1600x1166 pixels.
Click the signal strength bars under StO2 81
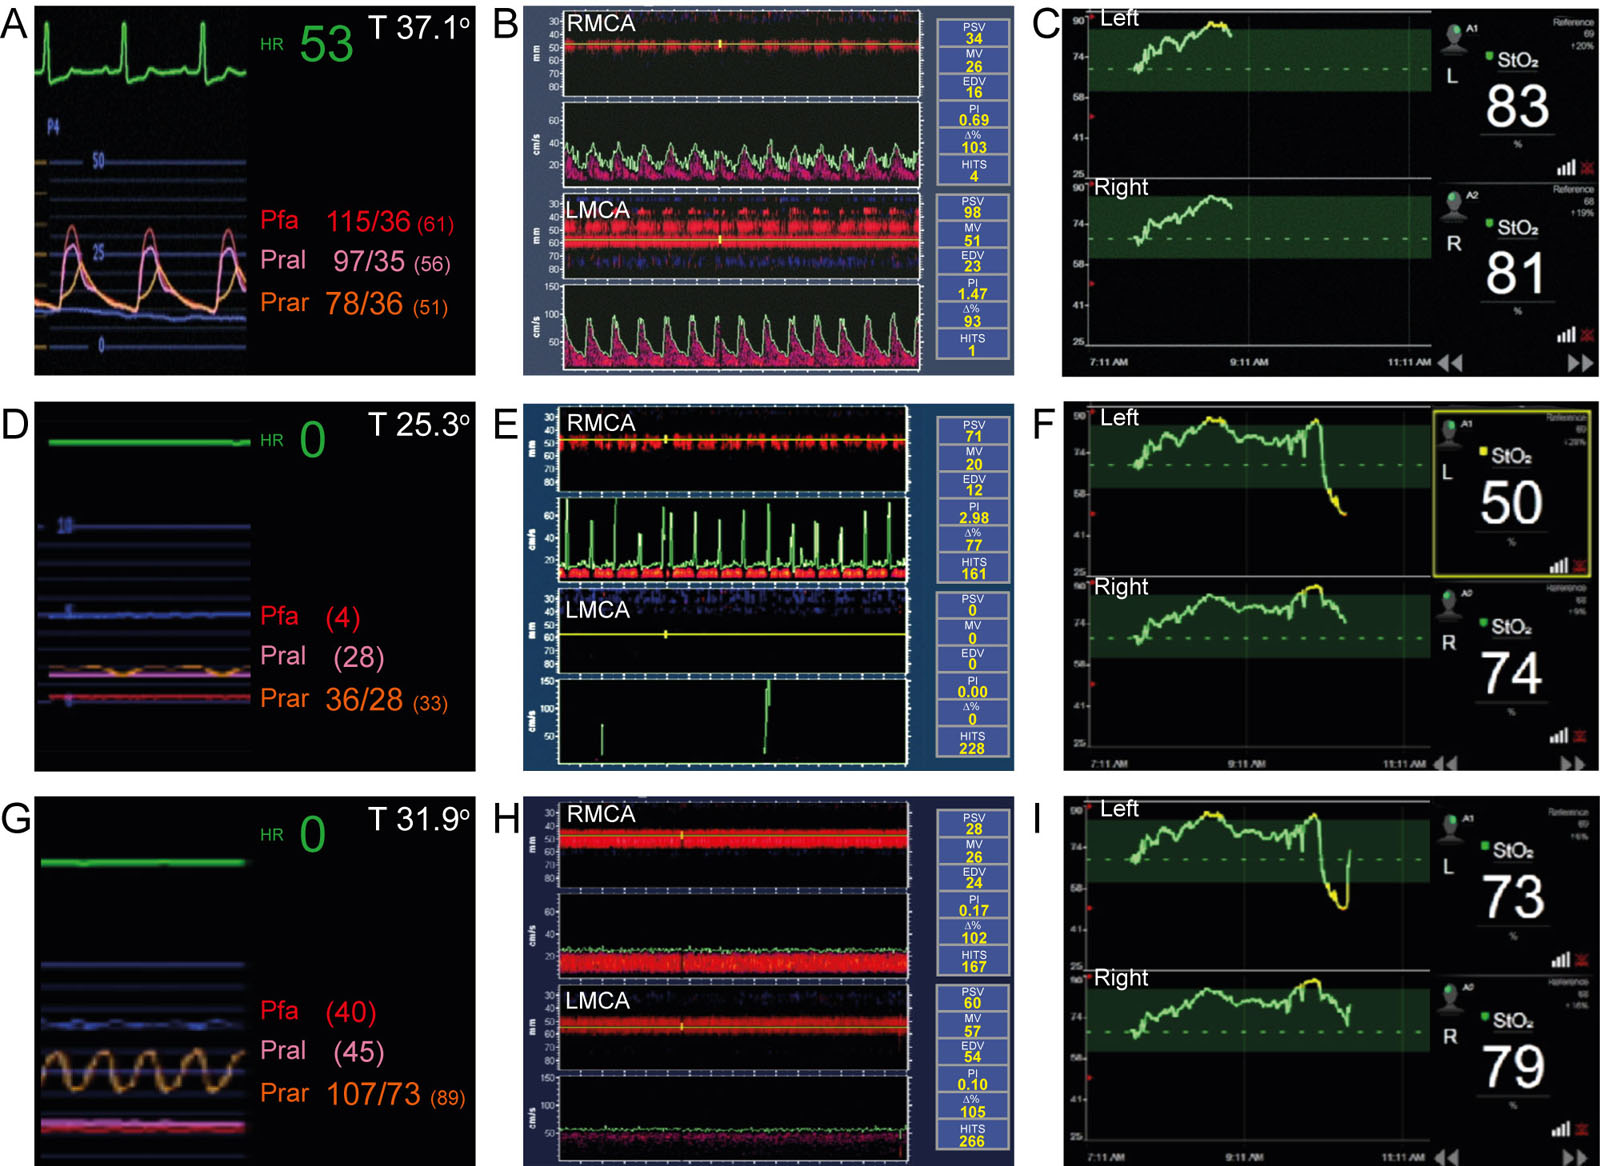pos(1566,334)
